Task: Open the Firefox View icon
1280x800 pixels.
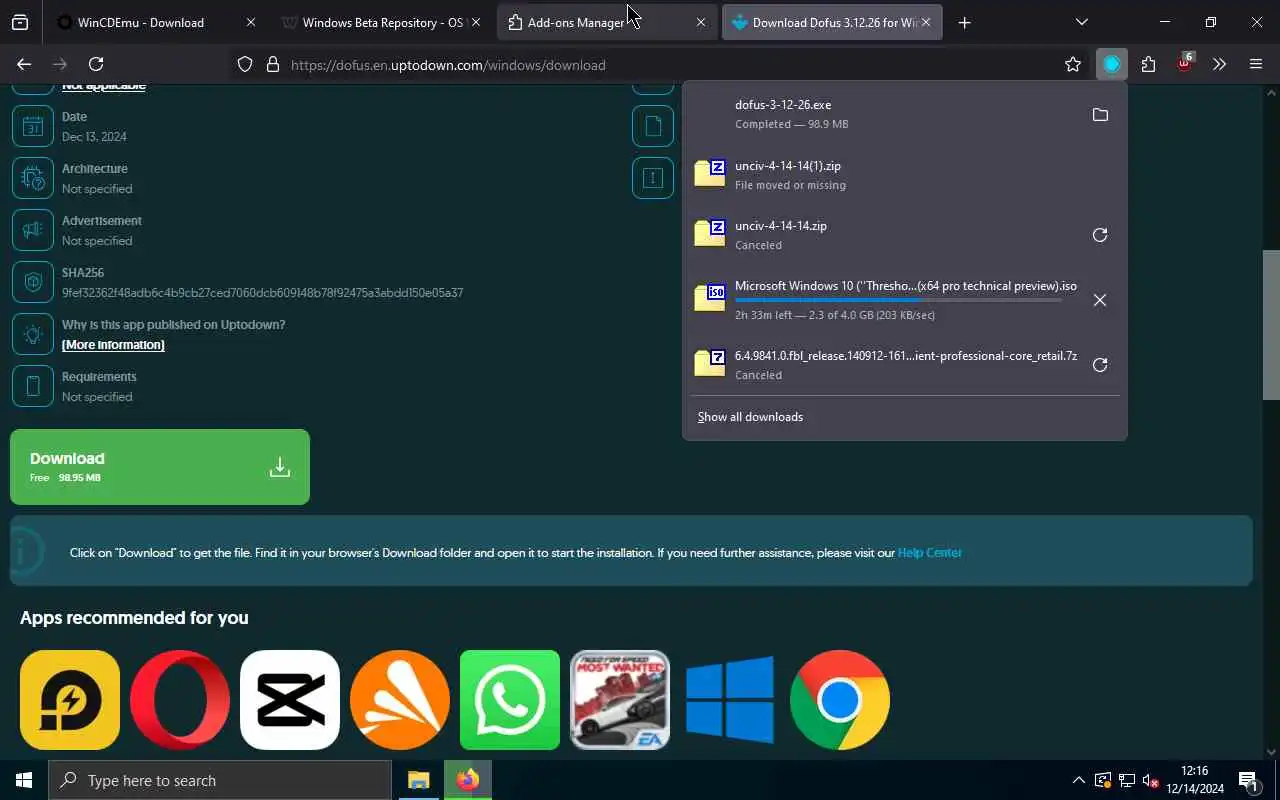Action: 20,22
